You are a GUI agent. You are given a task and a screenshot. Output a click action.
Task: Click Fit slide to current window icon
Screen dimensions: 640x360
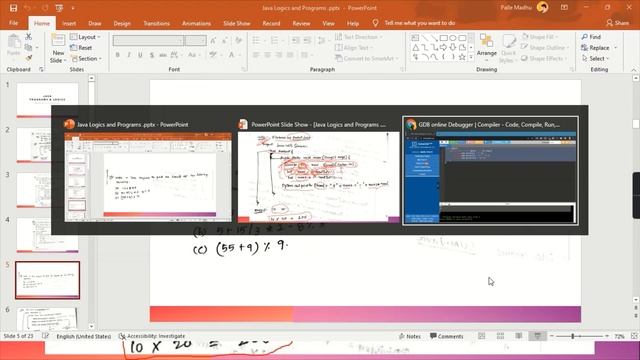pyautogui.click(x=634, y=336)
